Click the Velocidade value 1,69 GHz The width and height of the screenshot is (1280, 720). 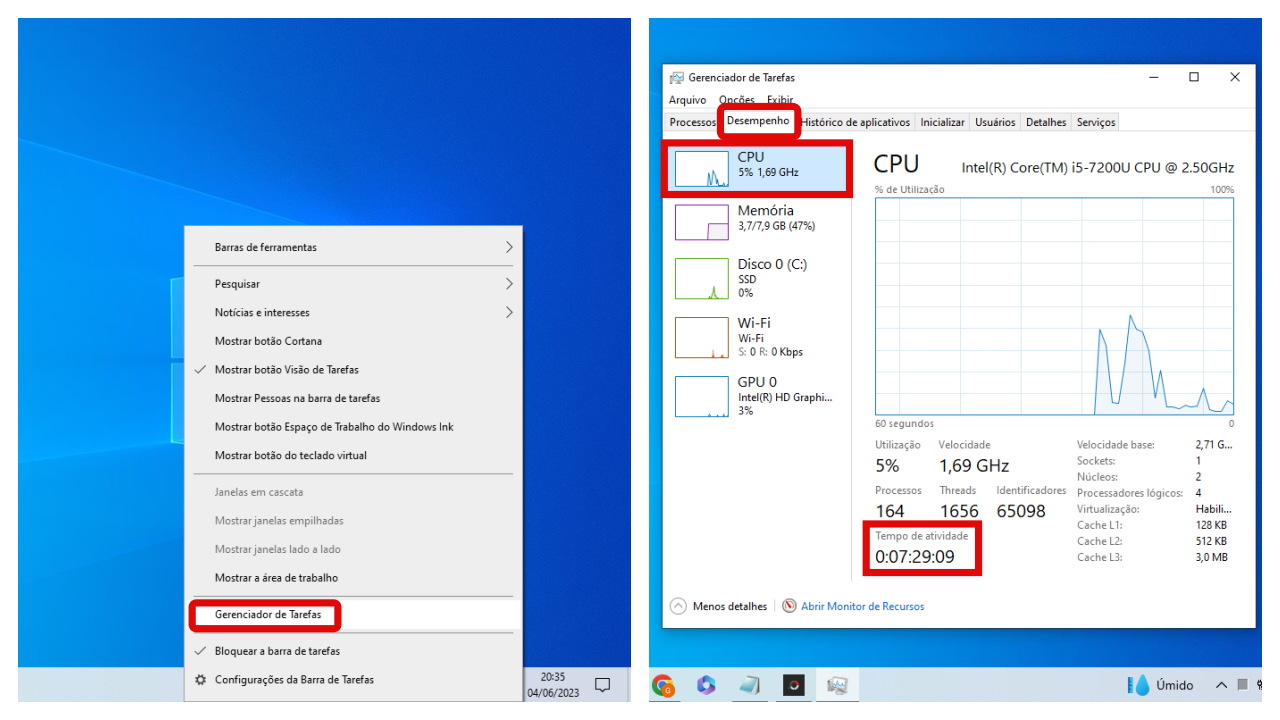point(974,466)
